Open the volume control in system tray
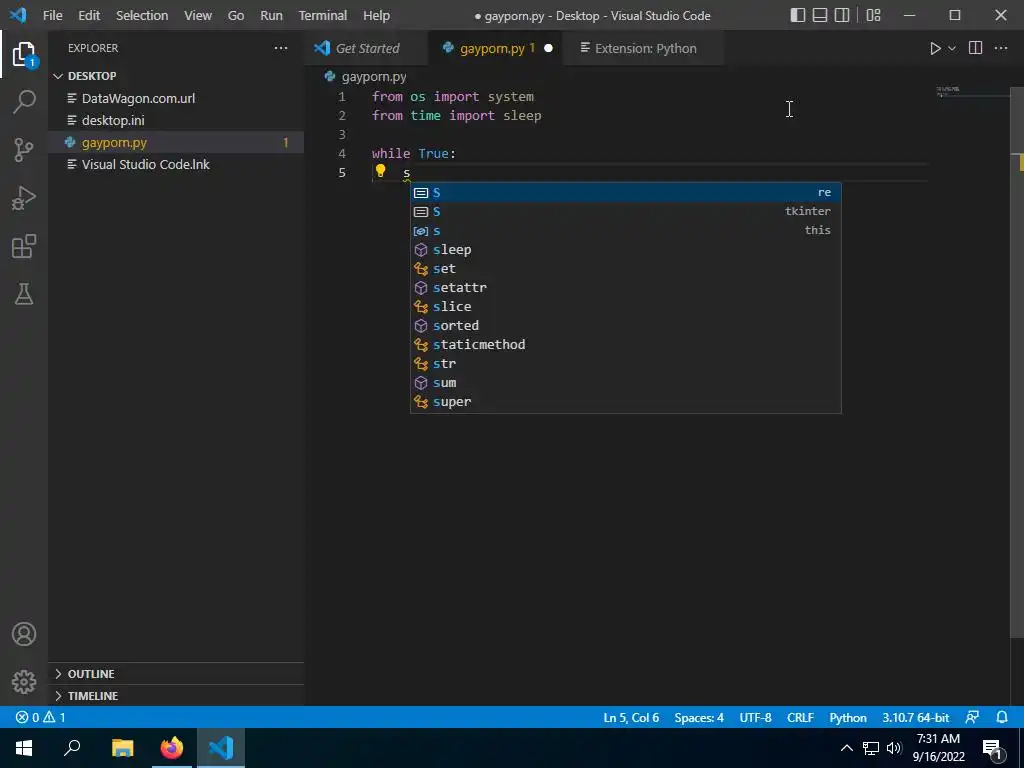 pos(894,748)
